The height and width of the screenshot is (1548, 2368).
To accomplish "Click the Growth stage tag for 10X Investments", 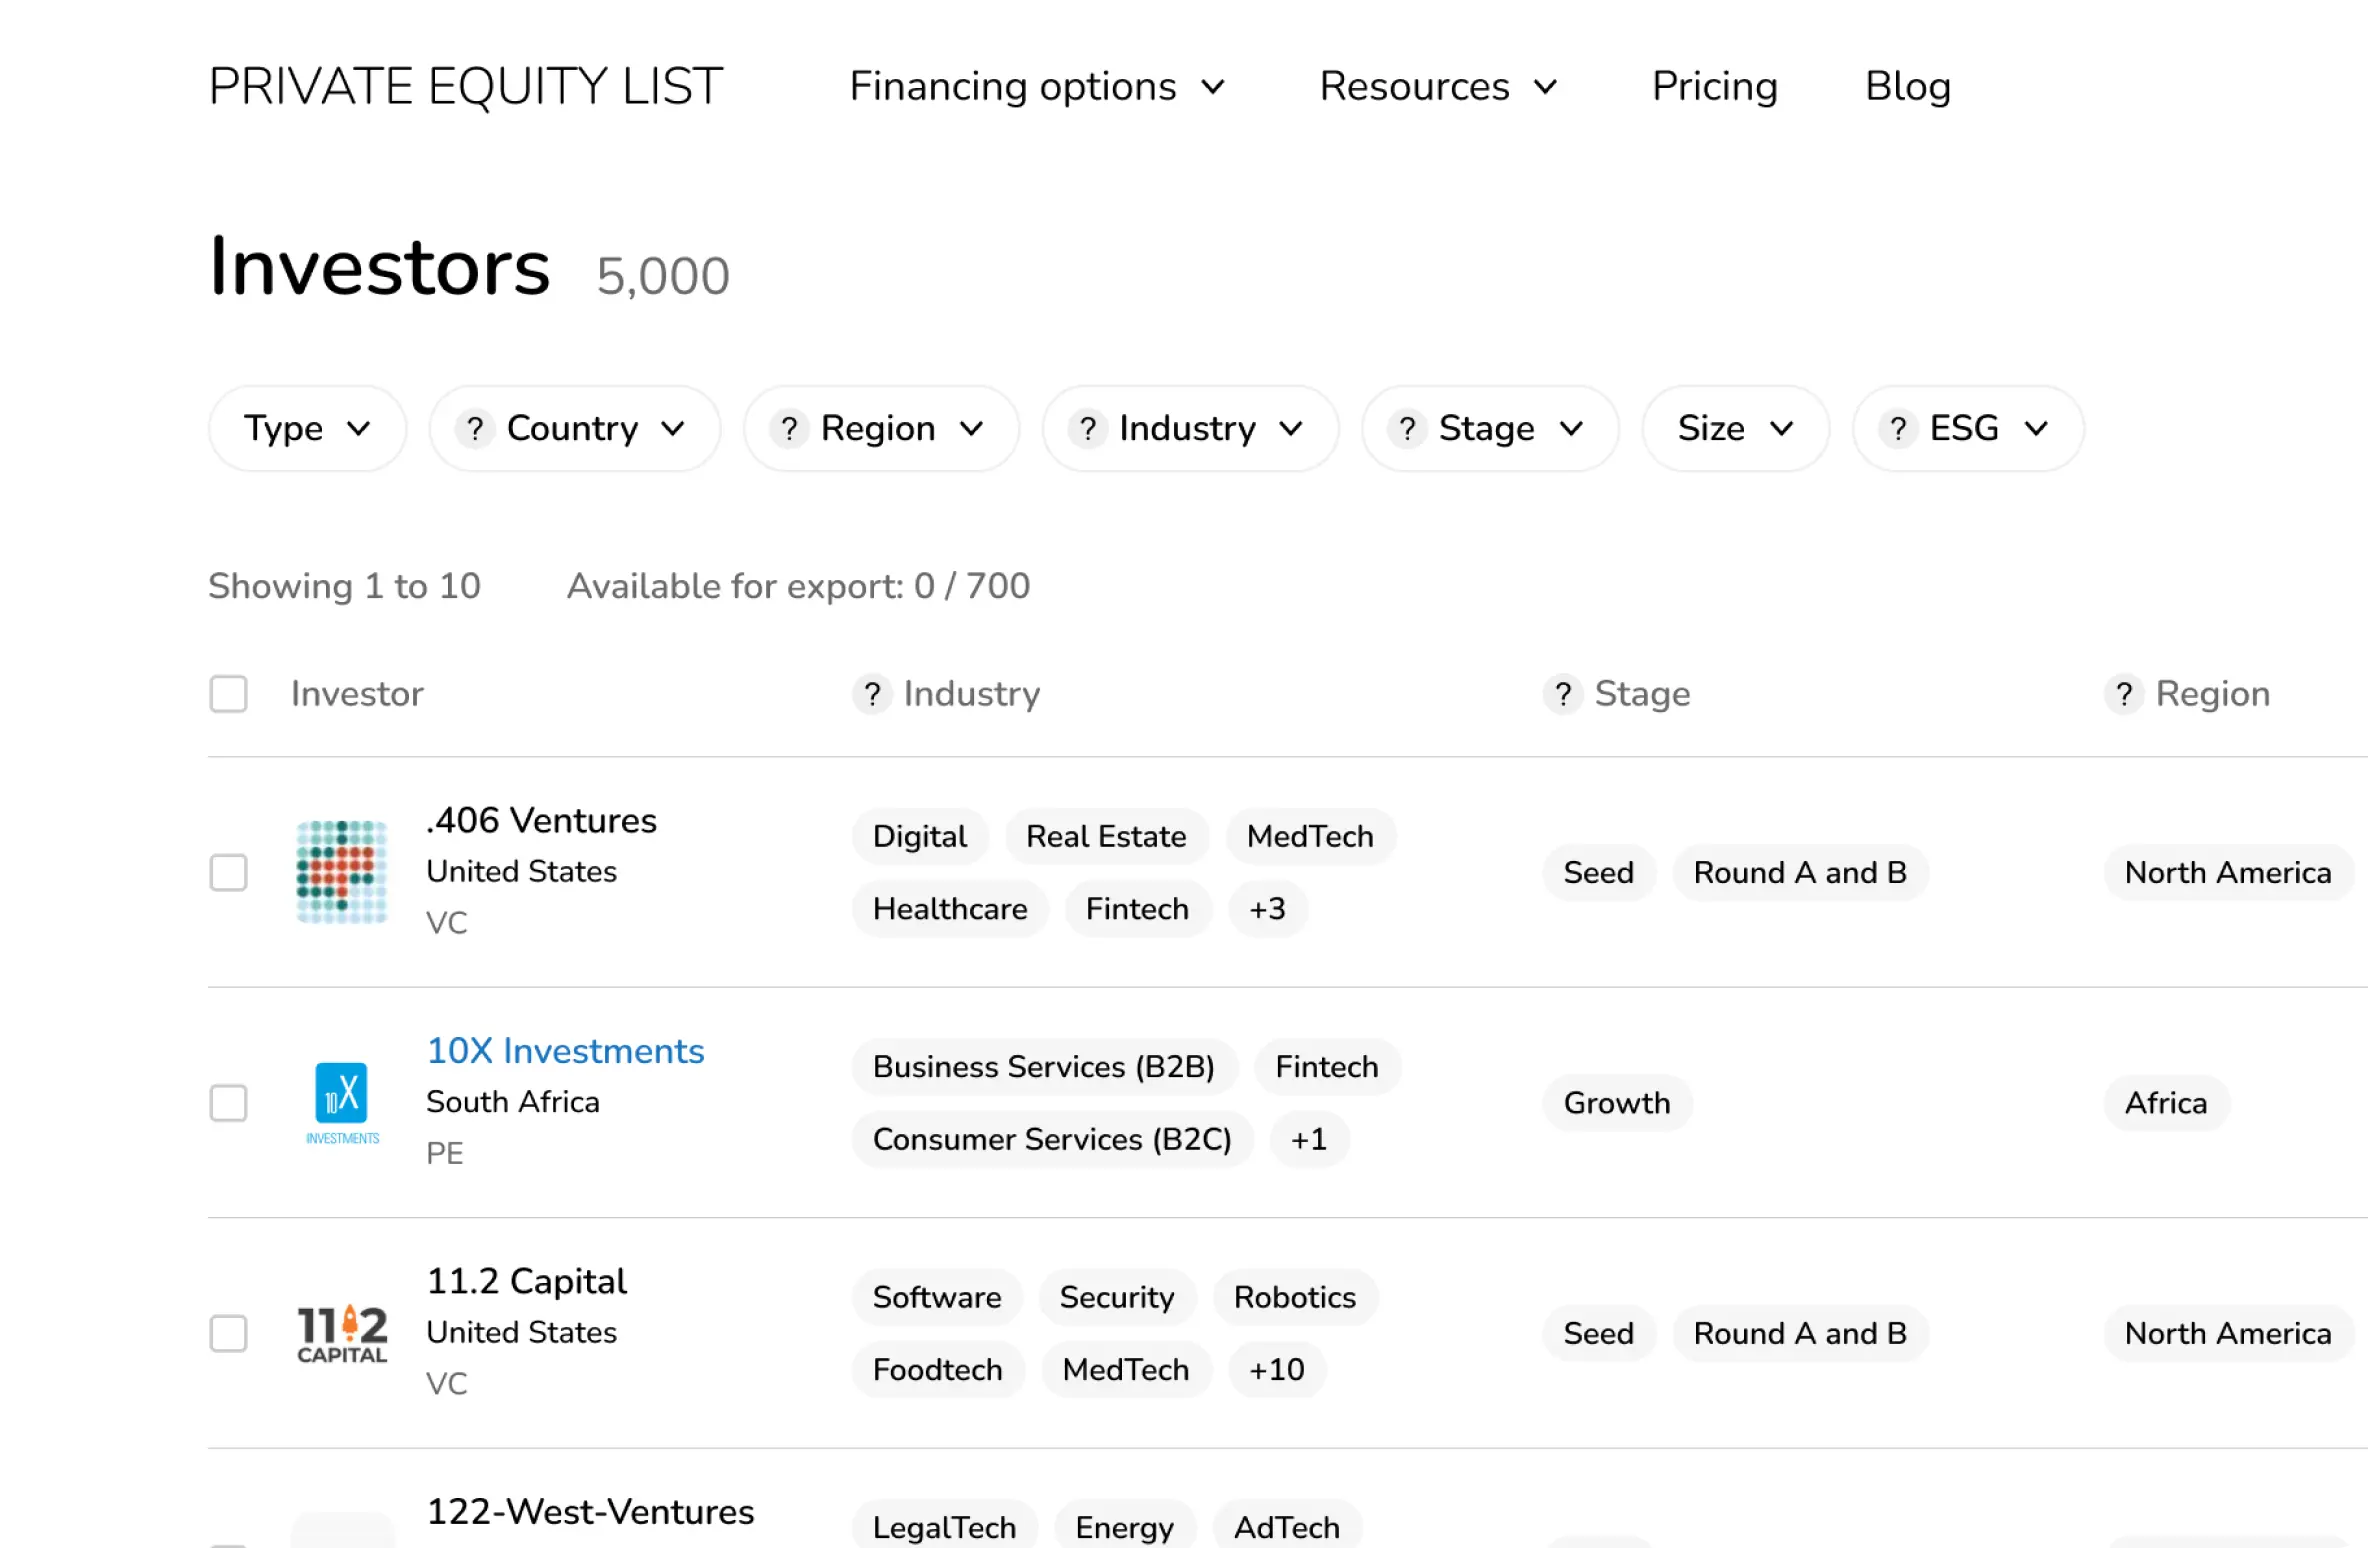I will coord(1616,1103).
